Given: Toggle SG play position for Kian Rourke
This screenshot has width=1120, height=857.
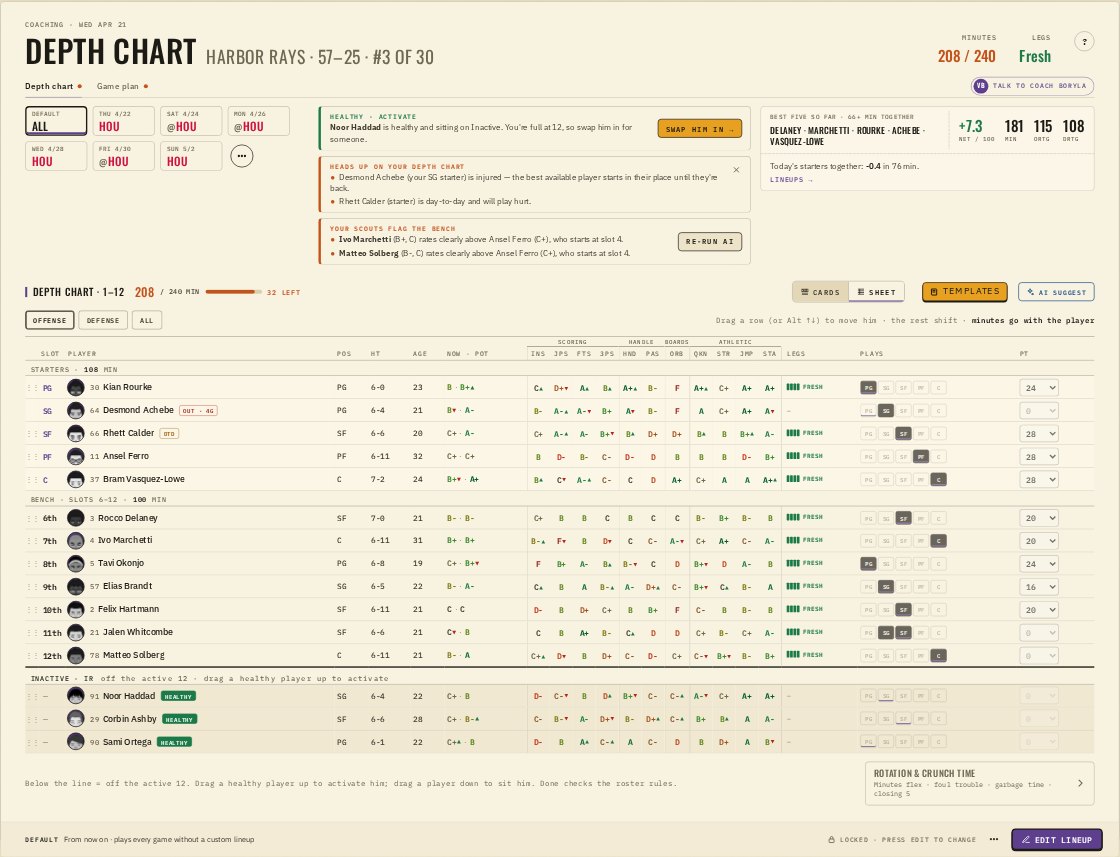Looking at the screenshot, I should pyautogui.click(x=886, y=388).
